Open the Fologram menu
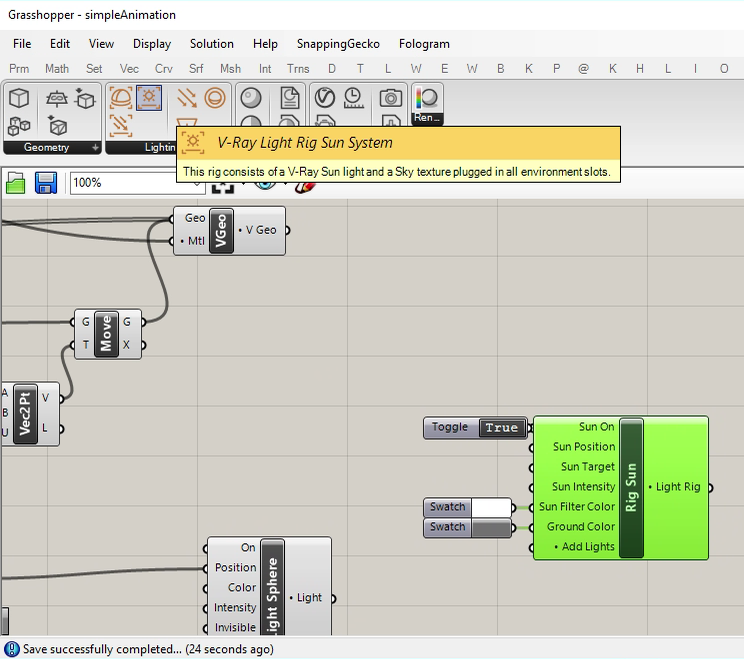 (x=424, y=44)
